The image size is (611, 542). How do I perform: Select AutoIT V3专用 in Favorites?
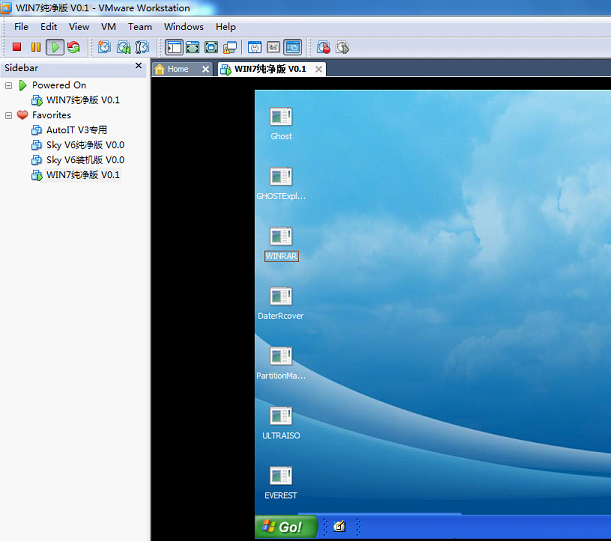76,130
